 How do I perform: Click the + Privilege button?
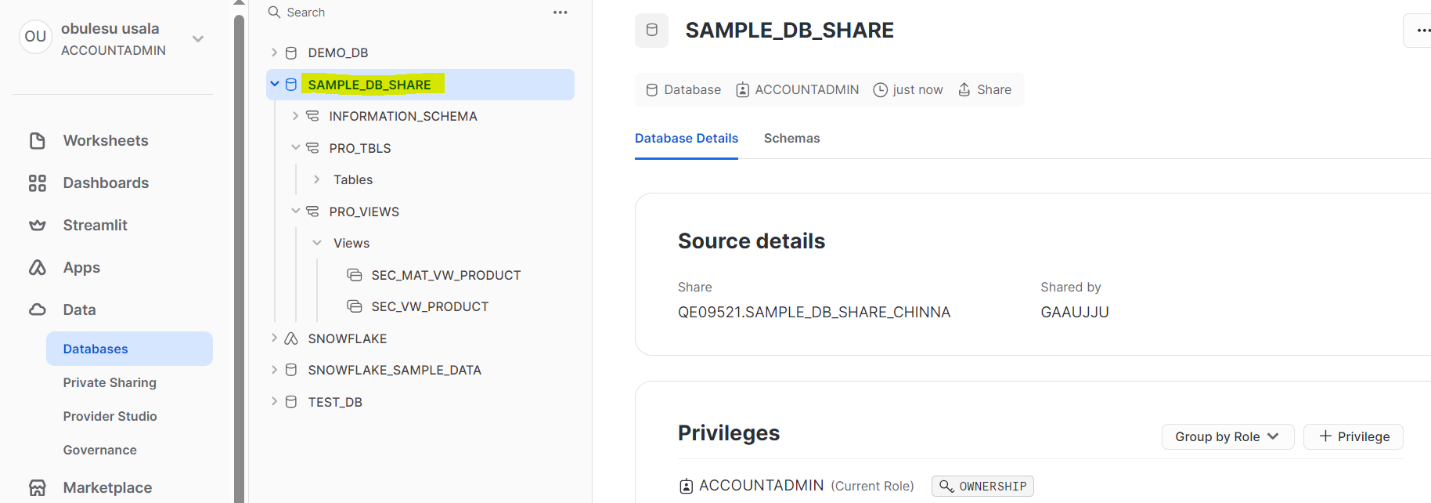pyautogui.click(x=1354, y=437)
